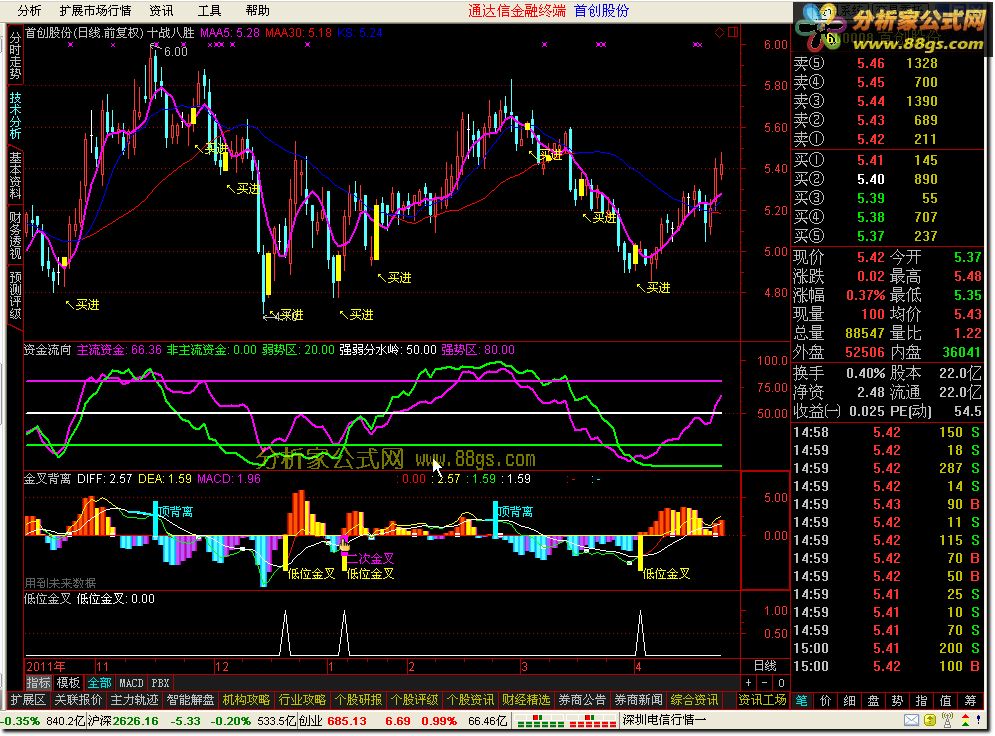Select the 全部 indicator tab
Viewport: 995px width, 736px height.
coord(99,683)
